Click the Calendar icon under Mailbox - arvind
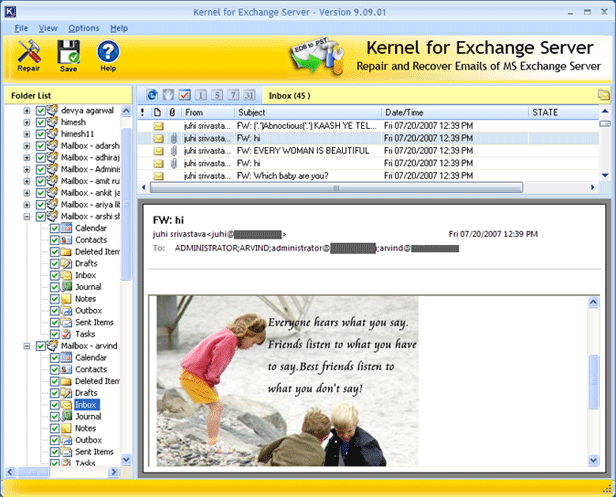This screenshot has width=616, height=497. [x=67, y=358]
